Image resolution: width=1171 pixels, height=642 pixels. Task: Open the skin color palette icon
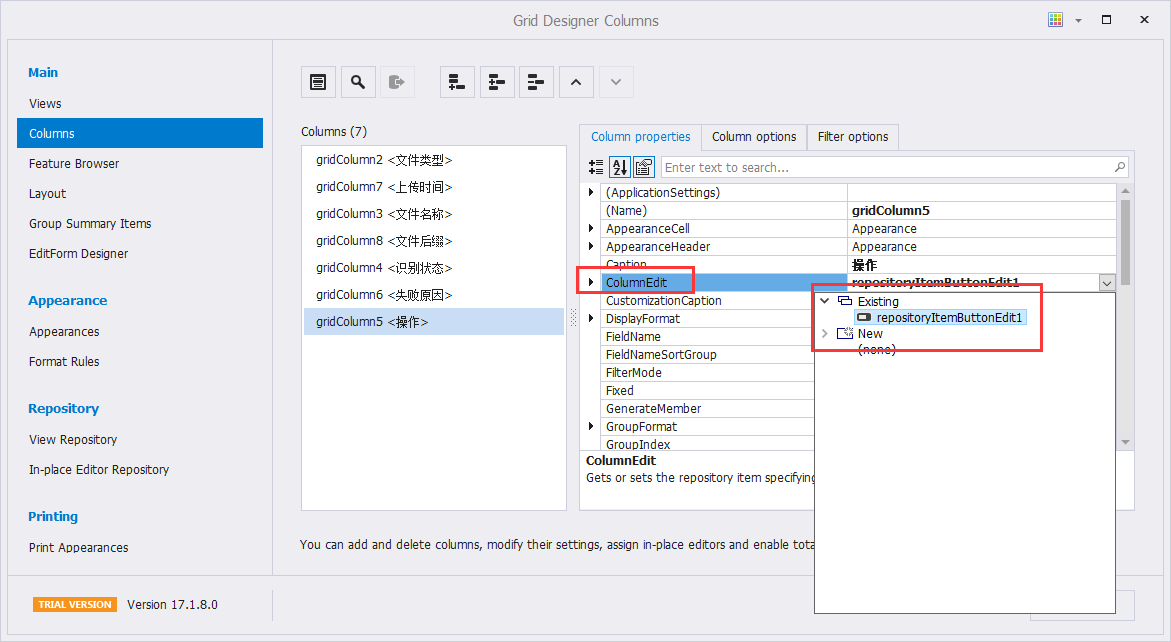(x=1055, y=20)
